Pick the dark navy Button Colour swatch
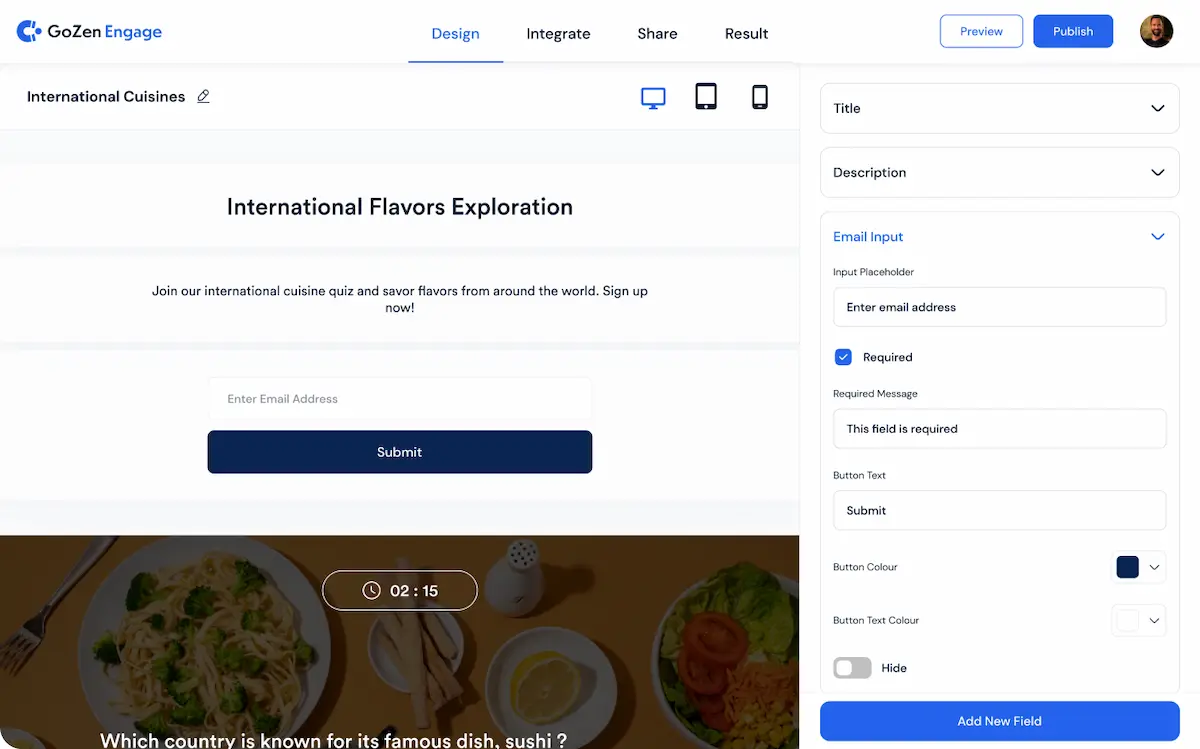 pyautogui.click(x=1127, y=567)
